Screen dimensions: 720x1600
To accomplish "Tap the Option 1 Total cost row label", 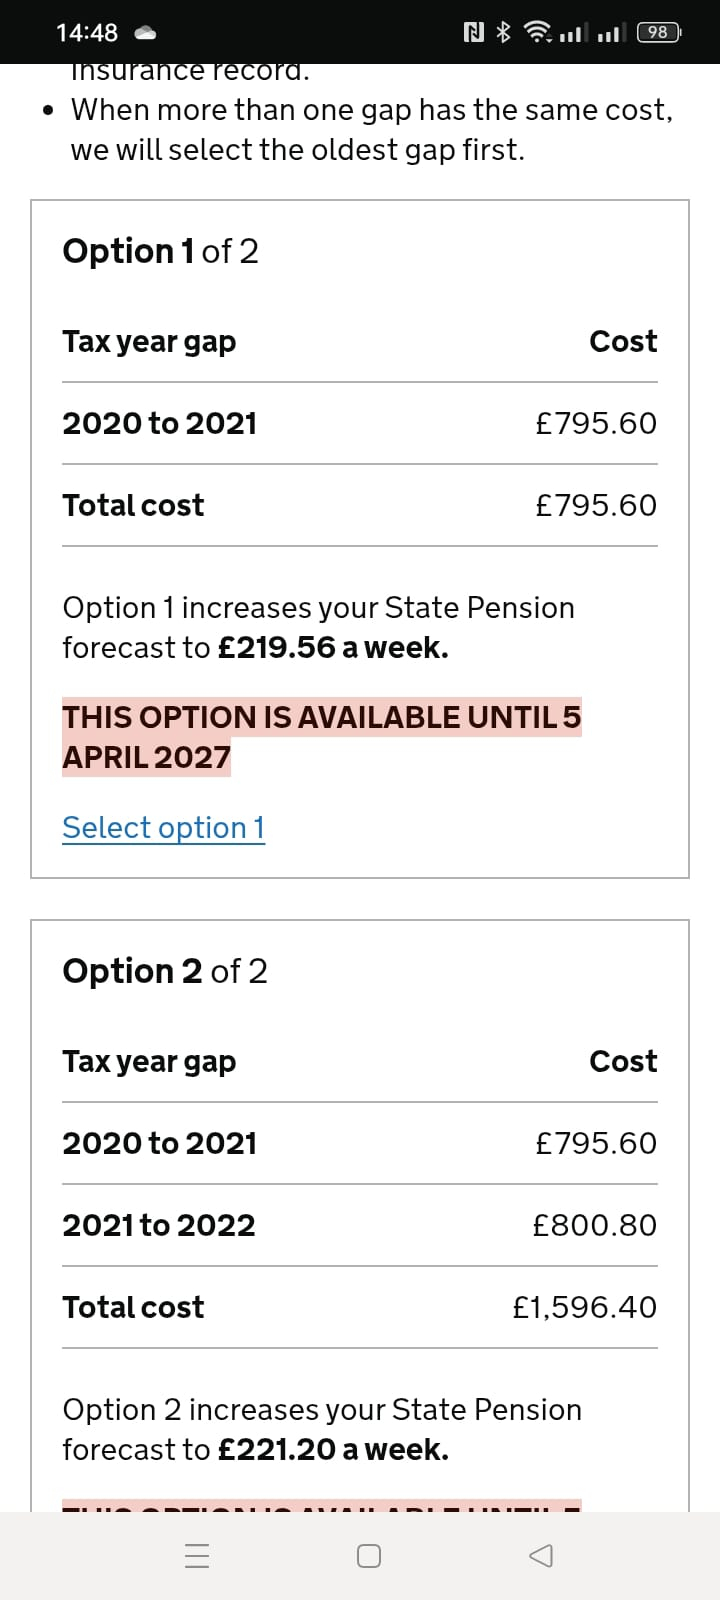I will point(133,505).
